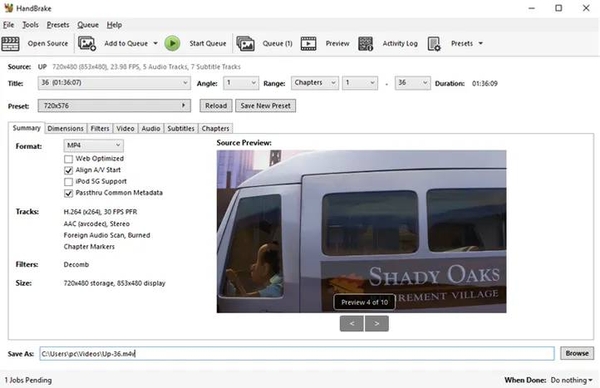Enable the Web Optimized checkbox

68,159
